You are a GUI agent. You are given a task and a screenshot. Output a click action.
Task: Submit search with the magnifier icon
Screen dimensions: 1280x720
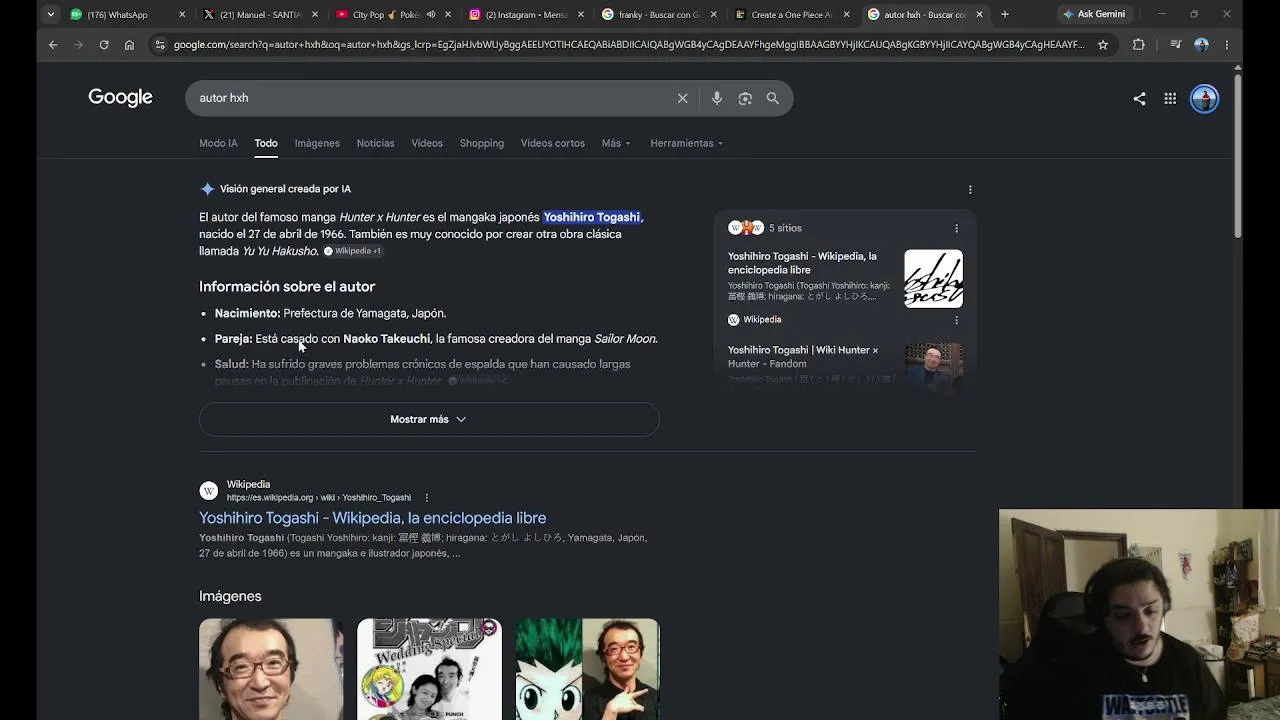coord(773,98)
